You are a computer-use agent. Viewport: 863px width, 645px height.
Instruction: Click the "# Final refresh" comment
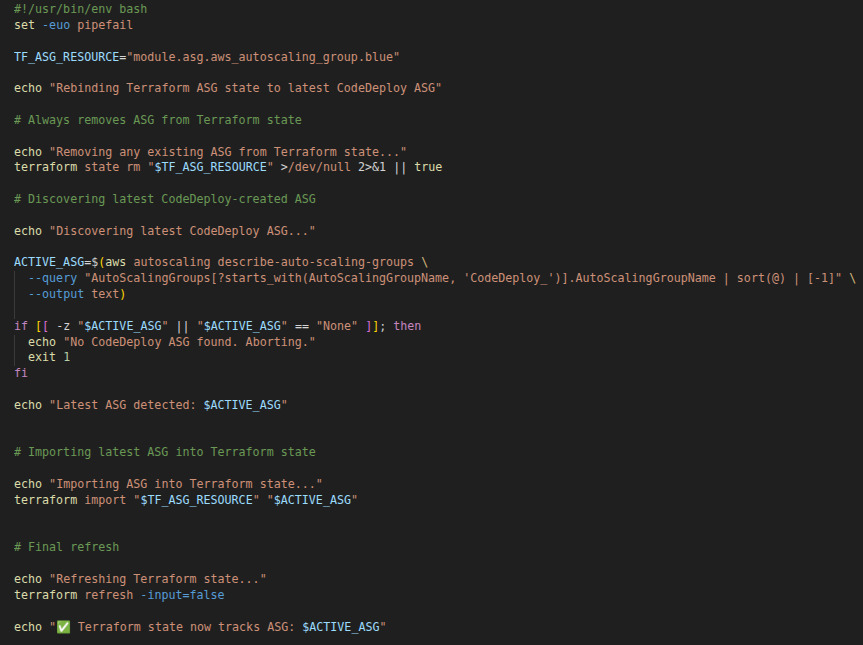tap(66, 547)
